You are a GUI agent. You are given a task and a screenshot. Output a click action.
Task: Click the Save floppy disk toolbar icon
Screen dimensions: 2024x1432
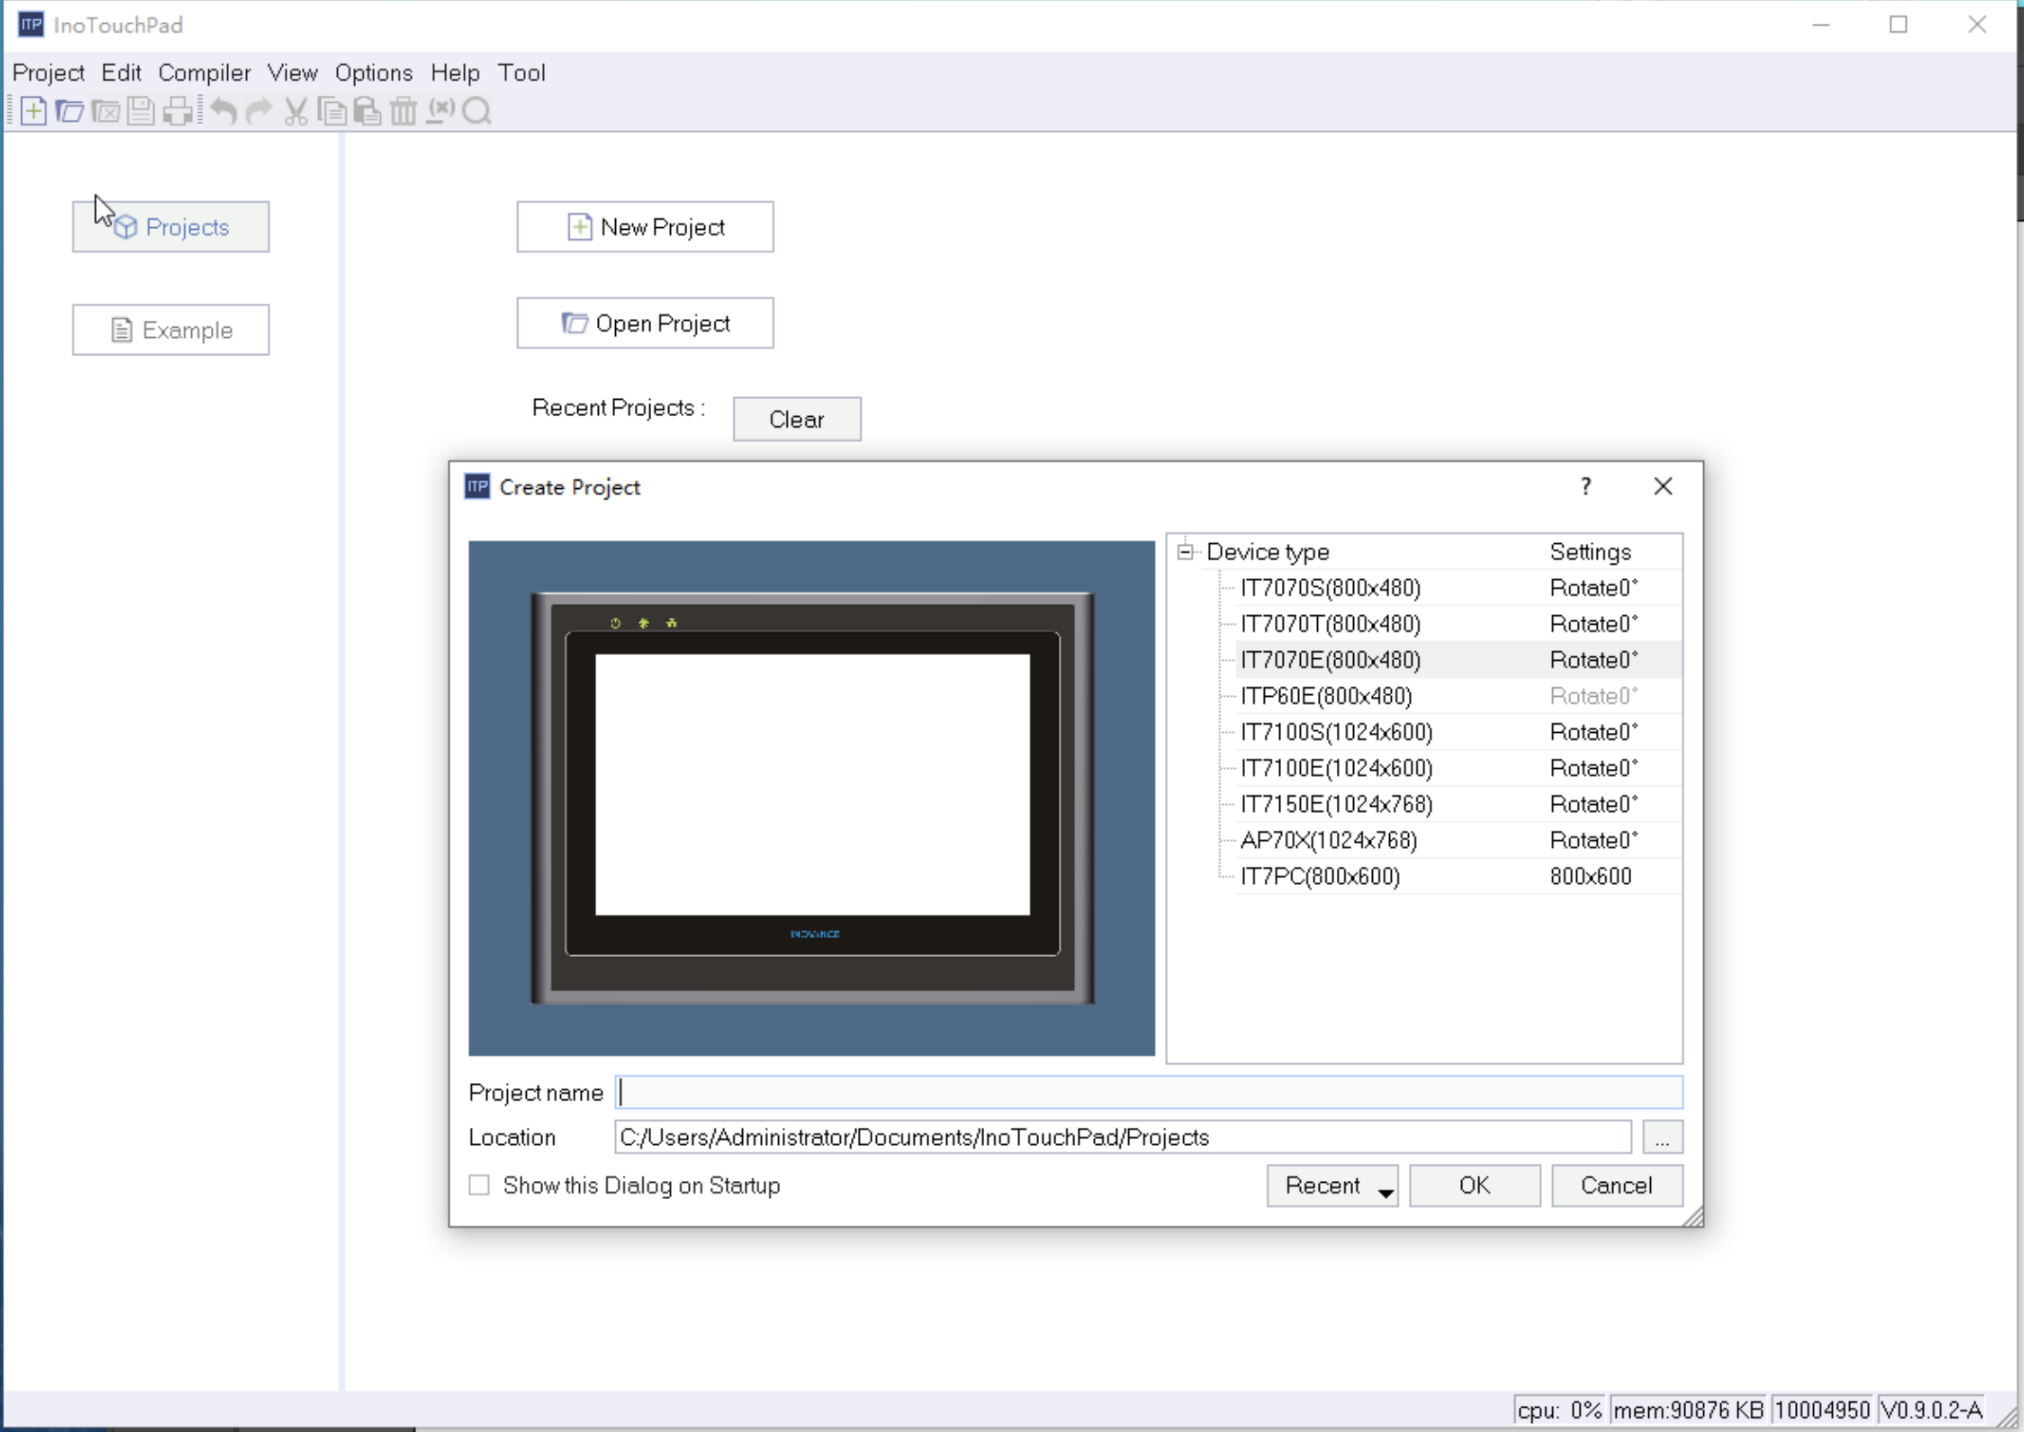[x=141, y=111]
